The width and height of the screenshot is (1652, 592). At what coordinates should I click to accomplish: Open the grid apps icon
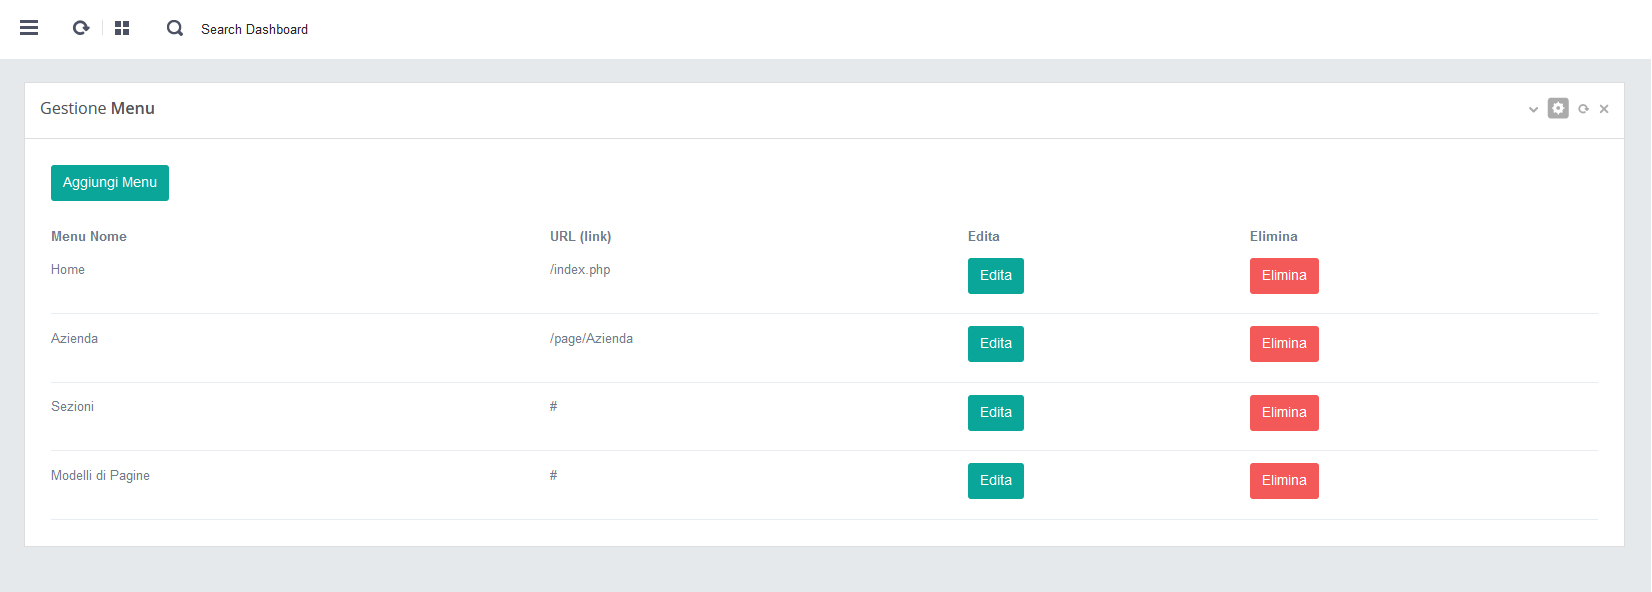(122, 28)
